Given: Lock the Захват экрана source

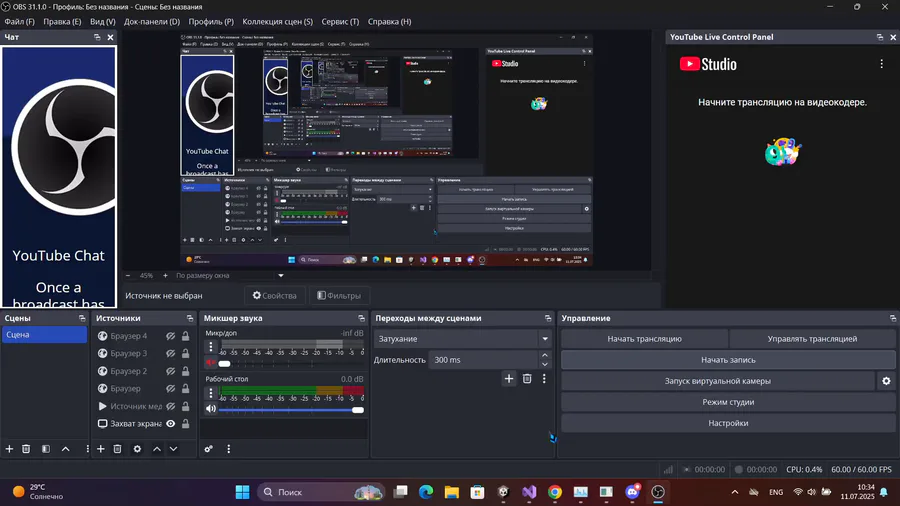Looking at the screenshot, I should [x=185, y=423].
